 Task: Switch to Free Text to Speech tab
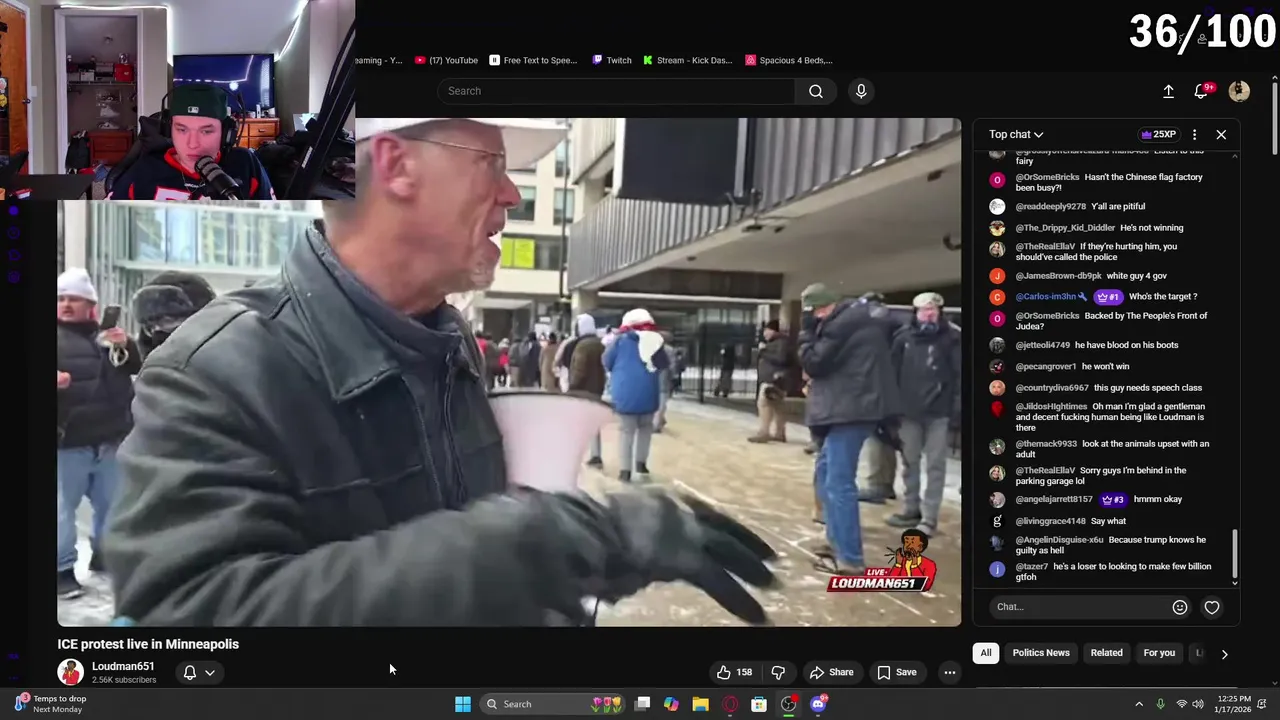tap(533, 60)
